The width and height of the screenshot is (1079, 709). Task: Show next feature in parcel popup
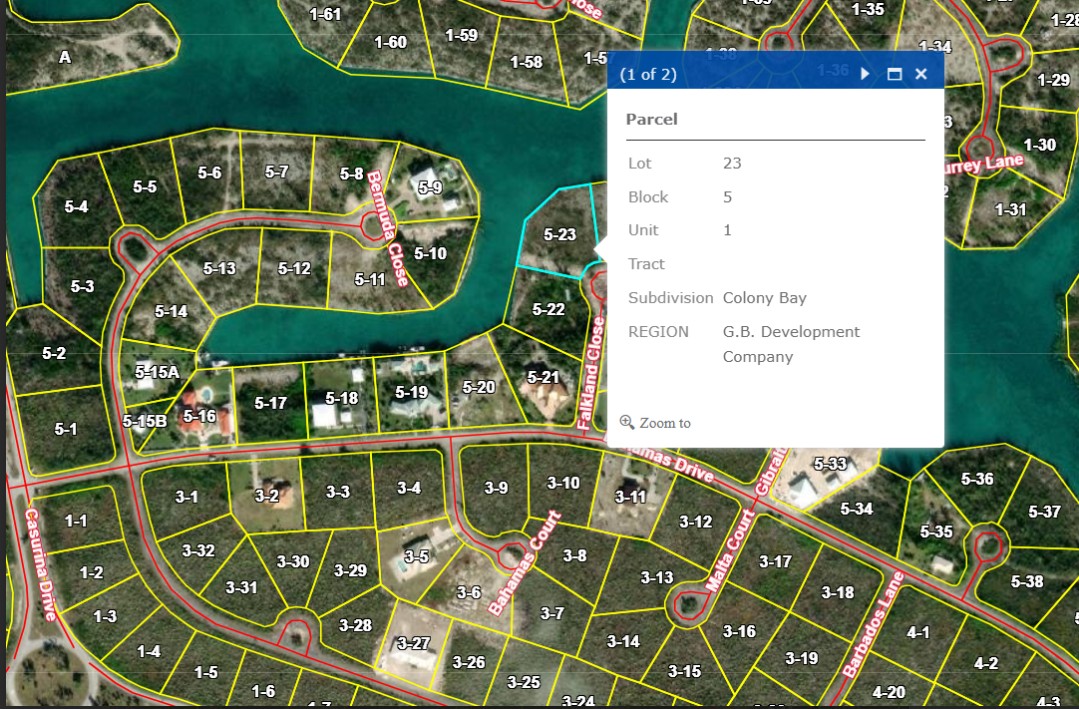pyautogui.click(x=865, y=74)
